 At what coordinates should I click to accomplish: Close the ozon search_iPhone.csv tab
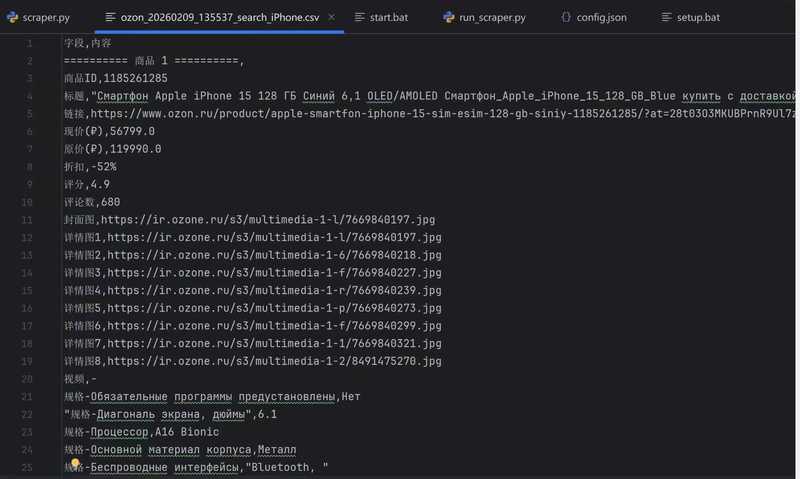(329, 18)
